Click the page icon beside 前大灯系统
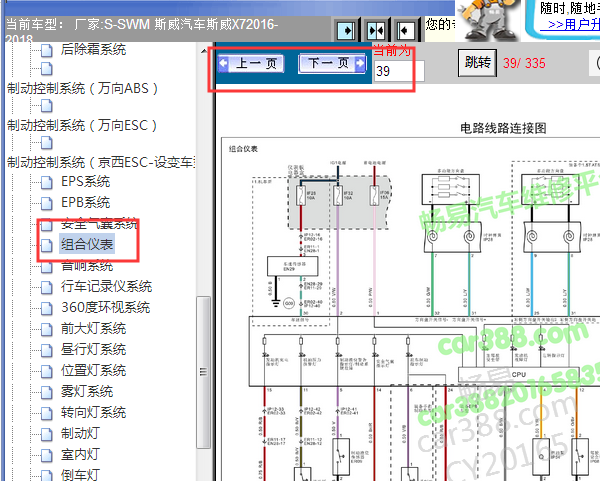Viewport: 600px width, 481px height. click(x=47, y=329)
